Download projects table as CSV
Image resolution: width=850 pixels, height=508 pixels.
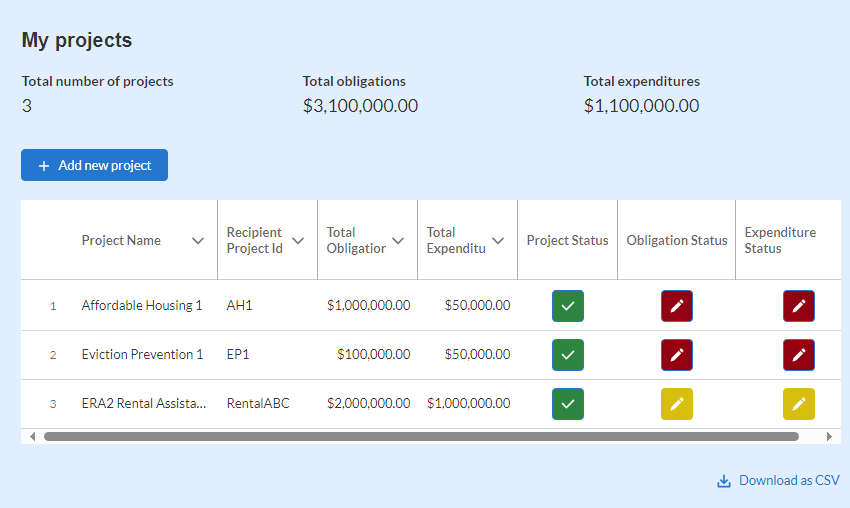(x=779, y=481)
